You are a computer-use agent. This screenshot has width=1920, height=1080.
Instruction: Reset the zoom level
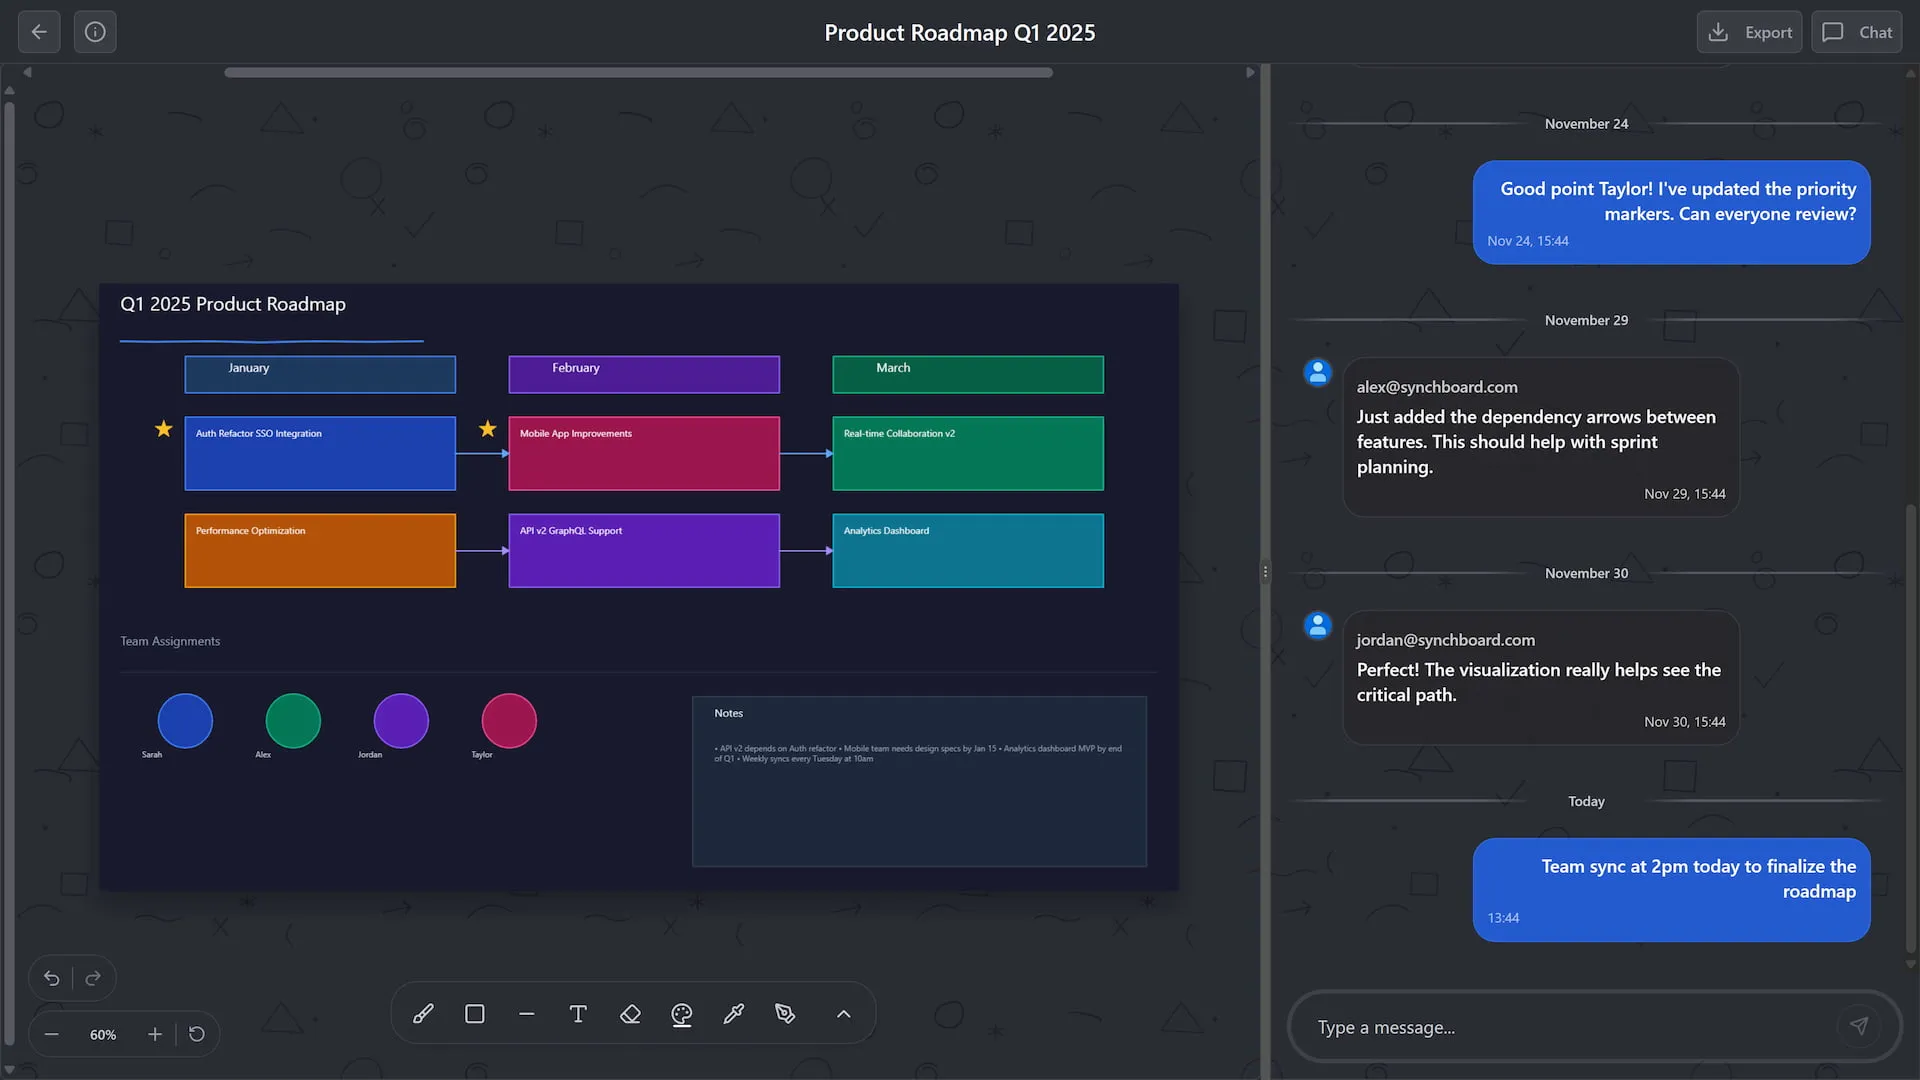tap(196, 1034)
